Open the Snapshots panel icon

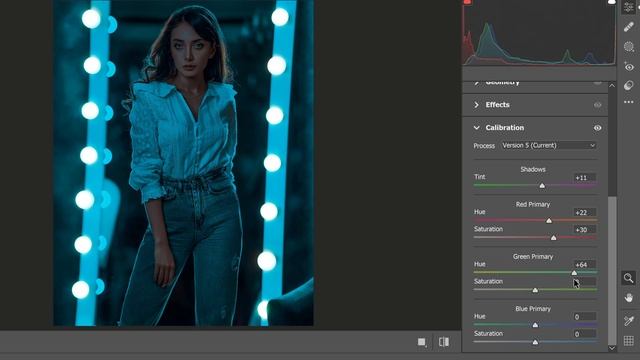pyautogui.click(x=629, y=85)
